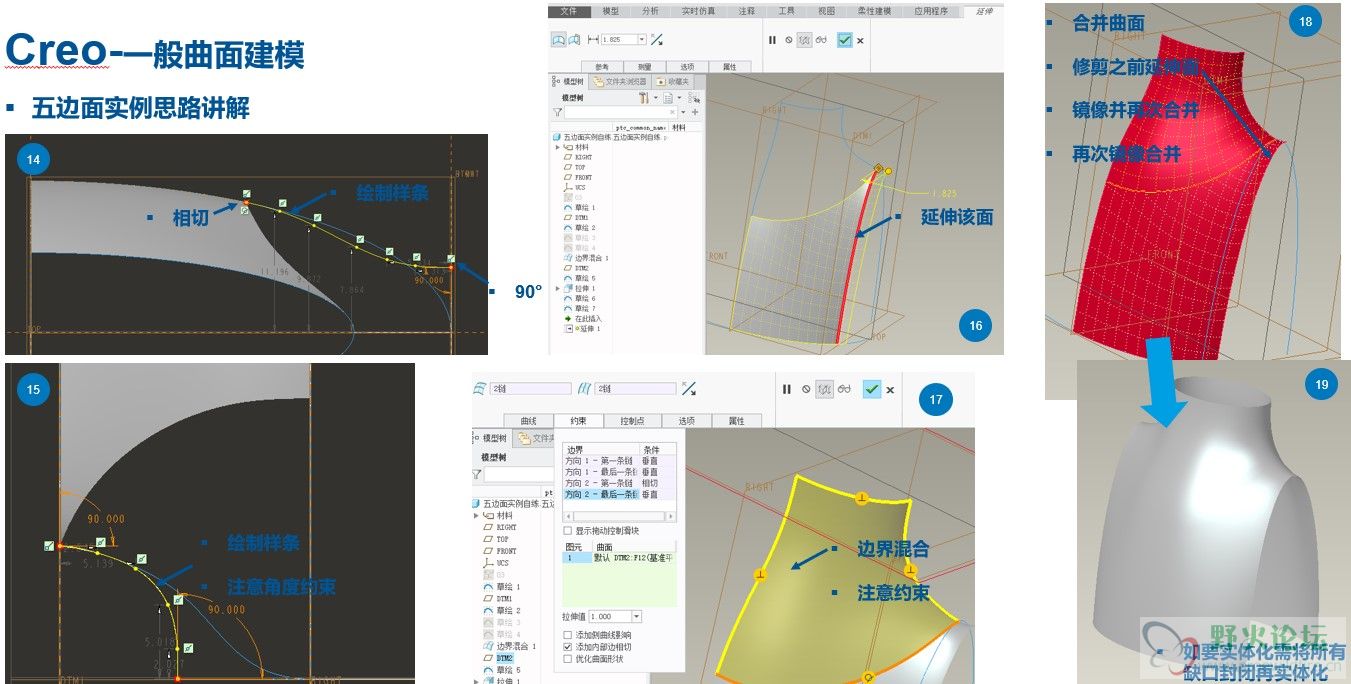The width and height of the screenshot is (1351, 684).
Task: Accept the 延伸 feature with the green check
Action: (x=845, y=40)
